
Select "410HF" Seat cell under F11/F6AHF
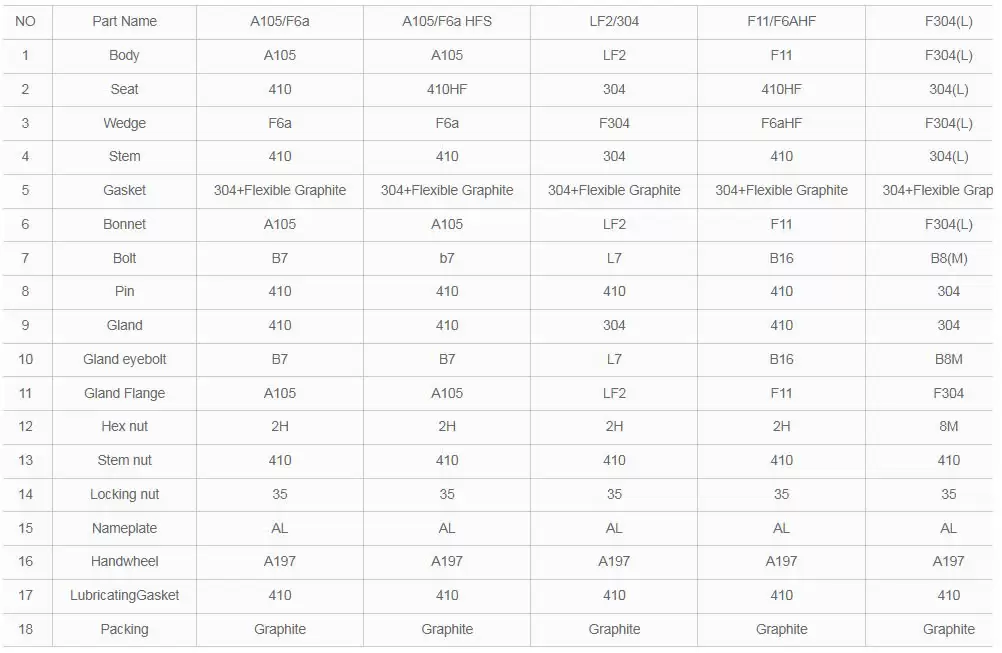click(781, 89)
